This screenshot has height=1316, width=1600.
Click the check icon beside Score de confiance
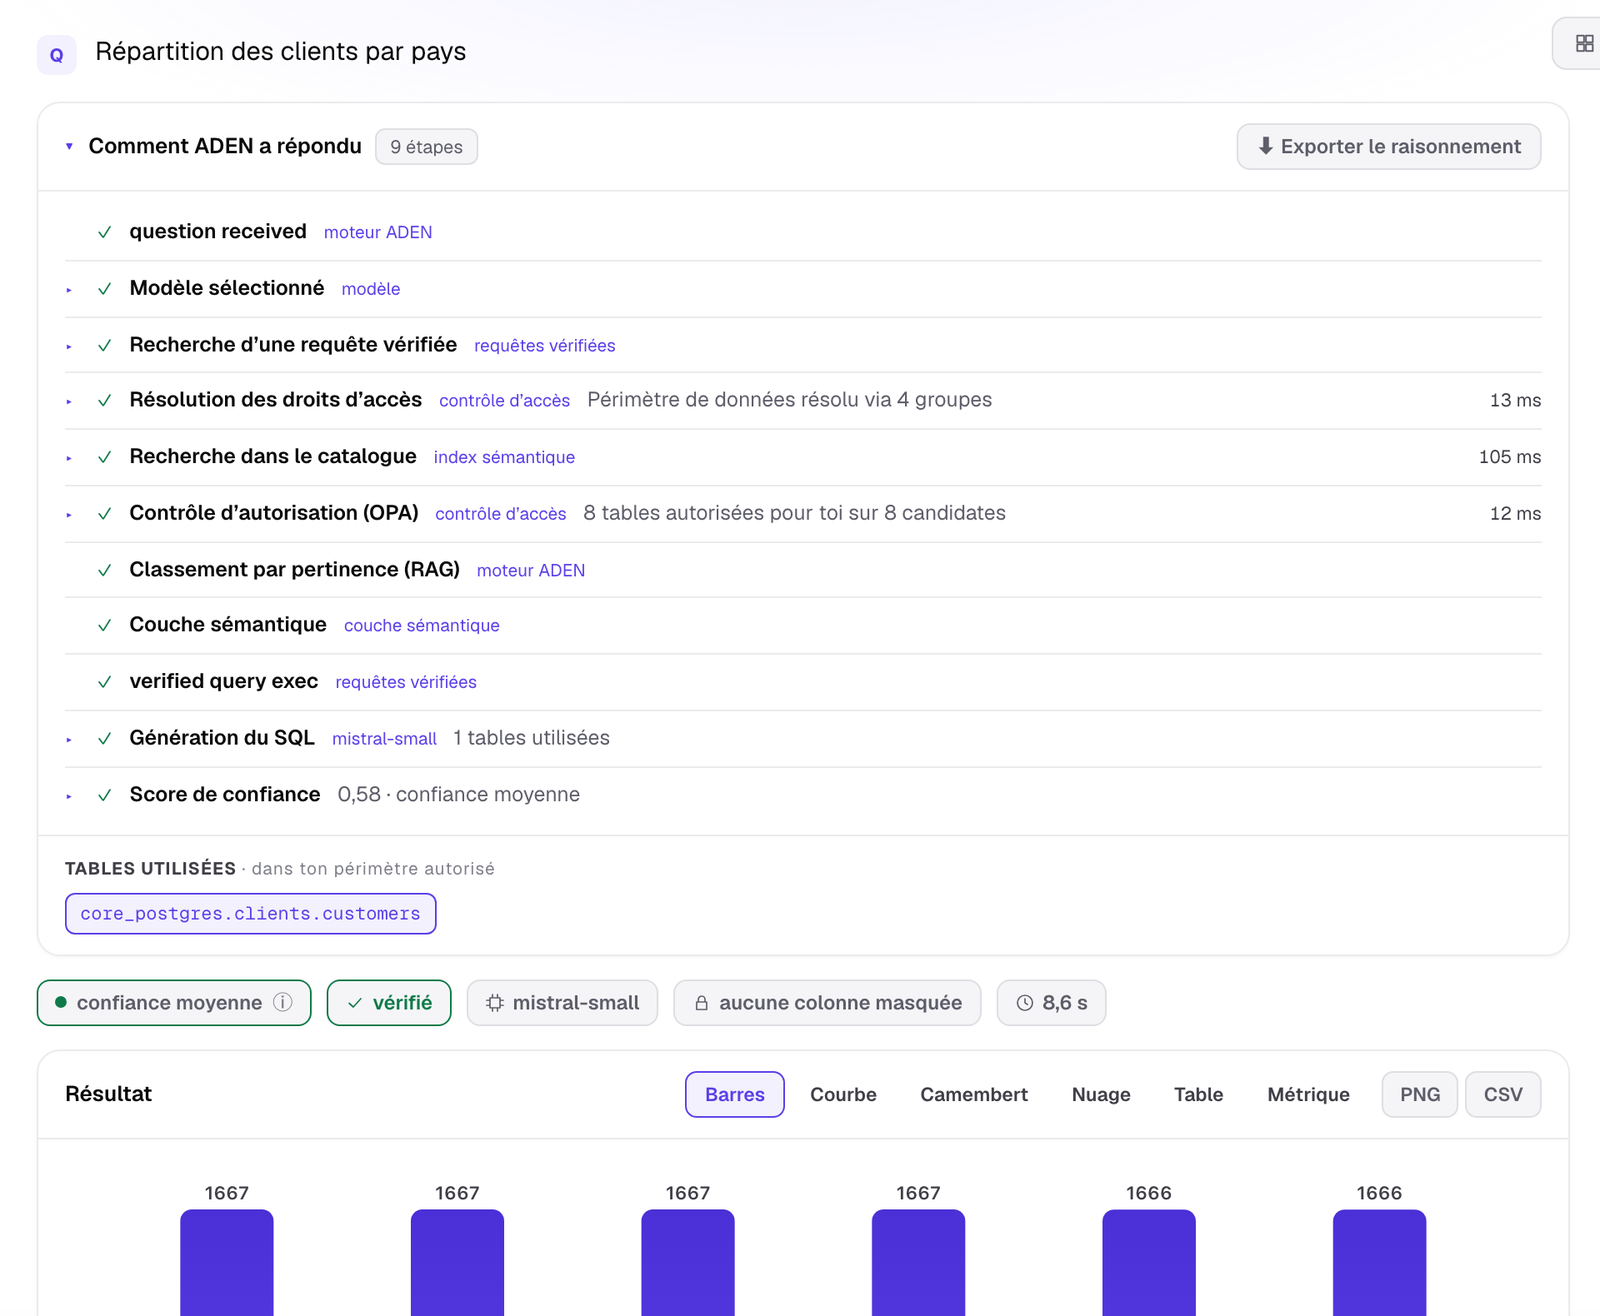pos(104,795)
